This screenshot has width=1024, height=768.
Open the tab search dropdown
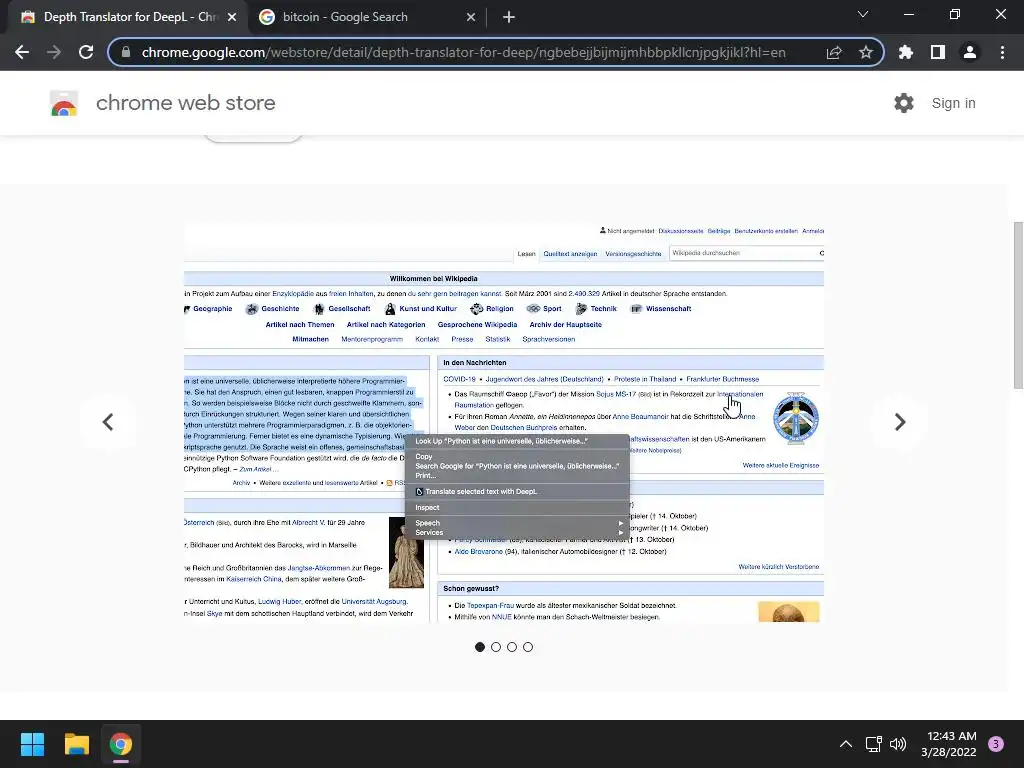863,14
